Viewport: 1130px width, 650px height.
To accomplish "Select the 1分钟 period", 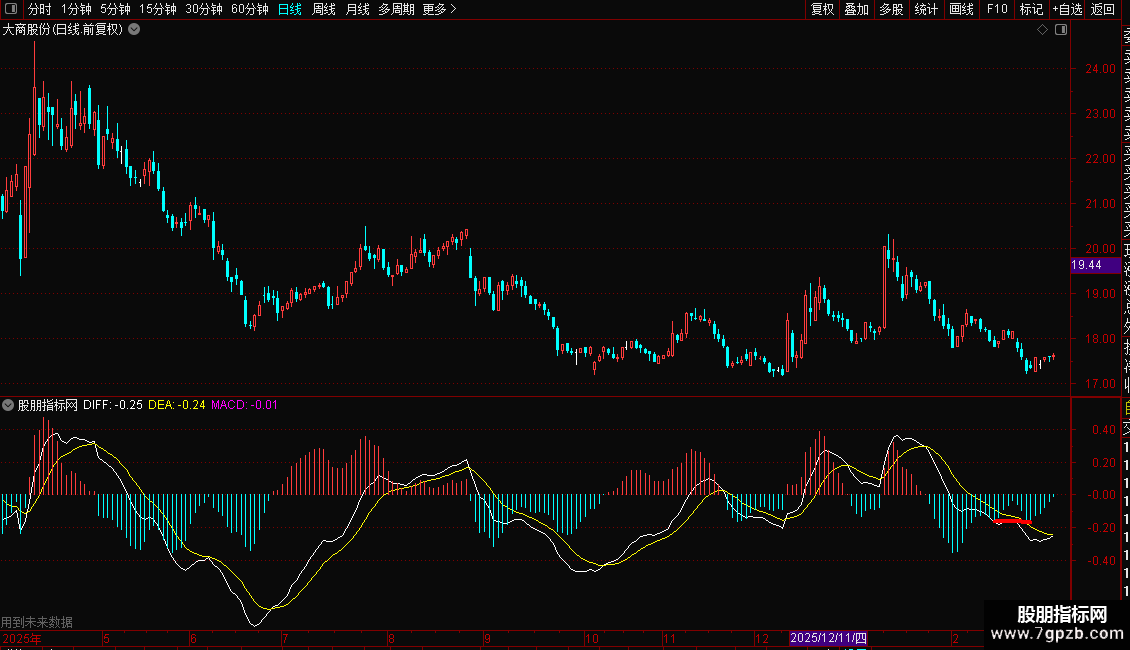I will point(76,9).
